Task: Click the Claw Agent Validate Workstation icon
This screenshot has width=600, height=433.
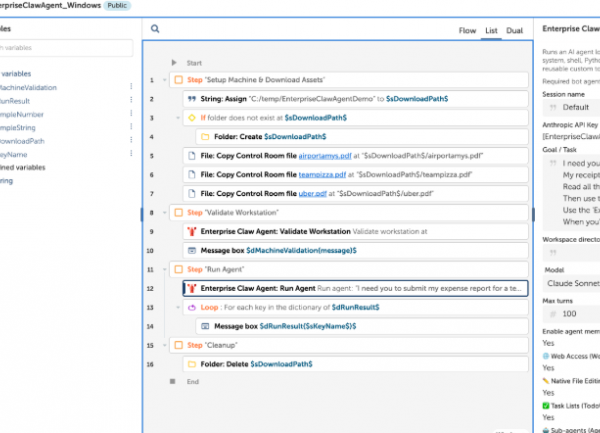Action: pyautogui.click(x=192, y=231)
